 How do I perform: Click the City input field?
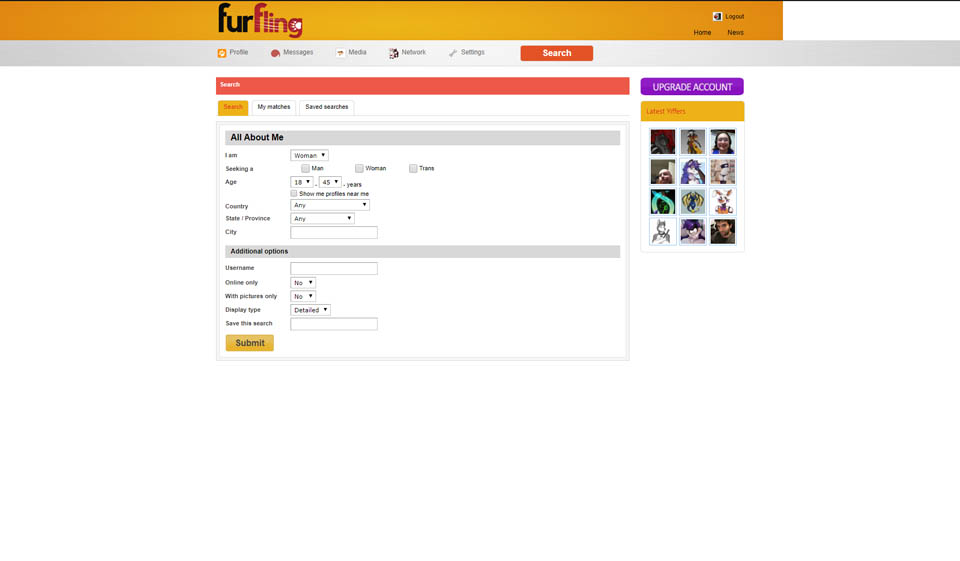click(x=334, y=232)
